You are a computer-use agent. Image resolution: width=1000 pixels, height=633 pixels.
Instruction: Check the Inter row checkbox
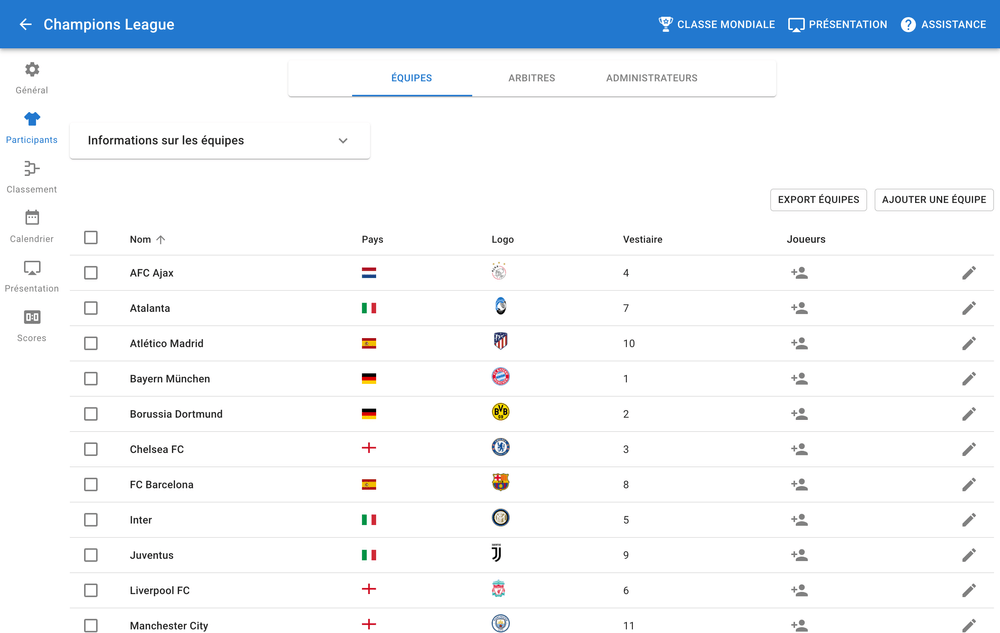click(91, 520)
